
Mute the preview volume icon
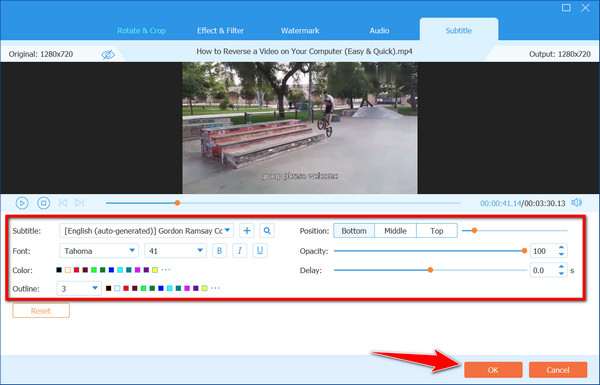[576, 202]
